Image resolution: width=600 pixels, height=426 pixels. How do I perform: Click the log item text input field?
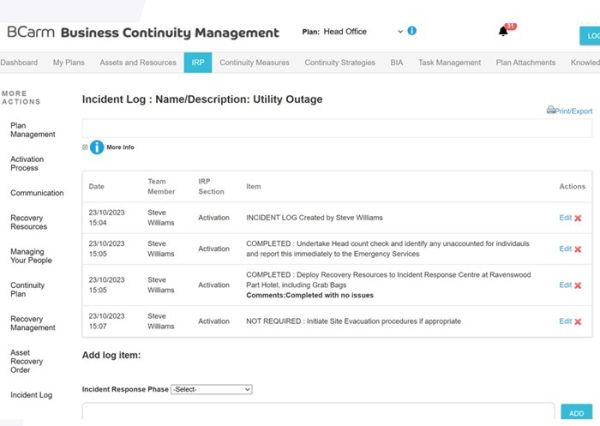318,412
